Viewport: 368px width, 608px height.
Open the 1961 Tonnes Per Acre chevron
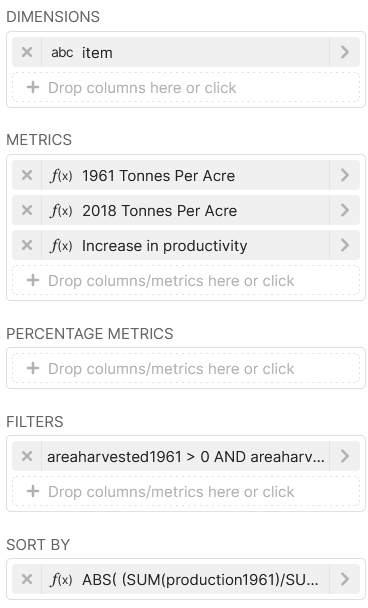345,175
